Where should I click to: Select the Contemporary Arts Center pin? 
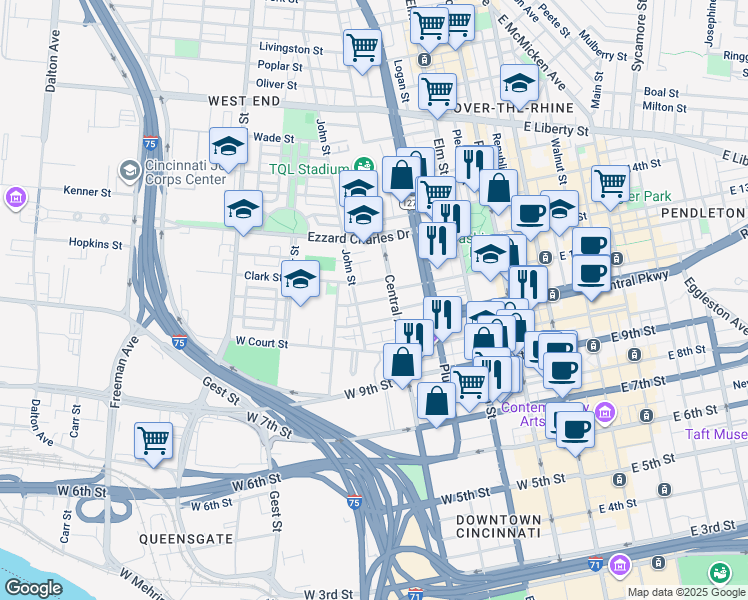pos(602,411)
